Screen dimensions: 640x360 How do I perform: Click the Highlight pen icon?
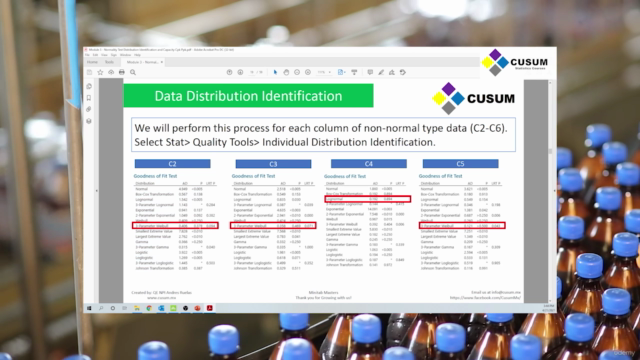pos(381,72)
